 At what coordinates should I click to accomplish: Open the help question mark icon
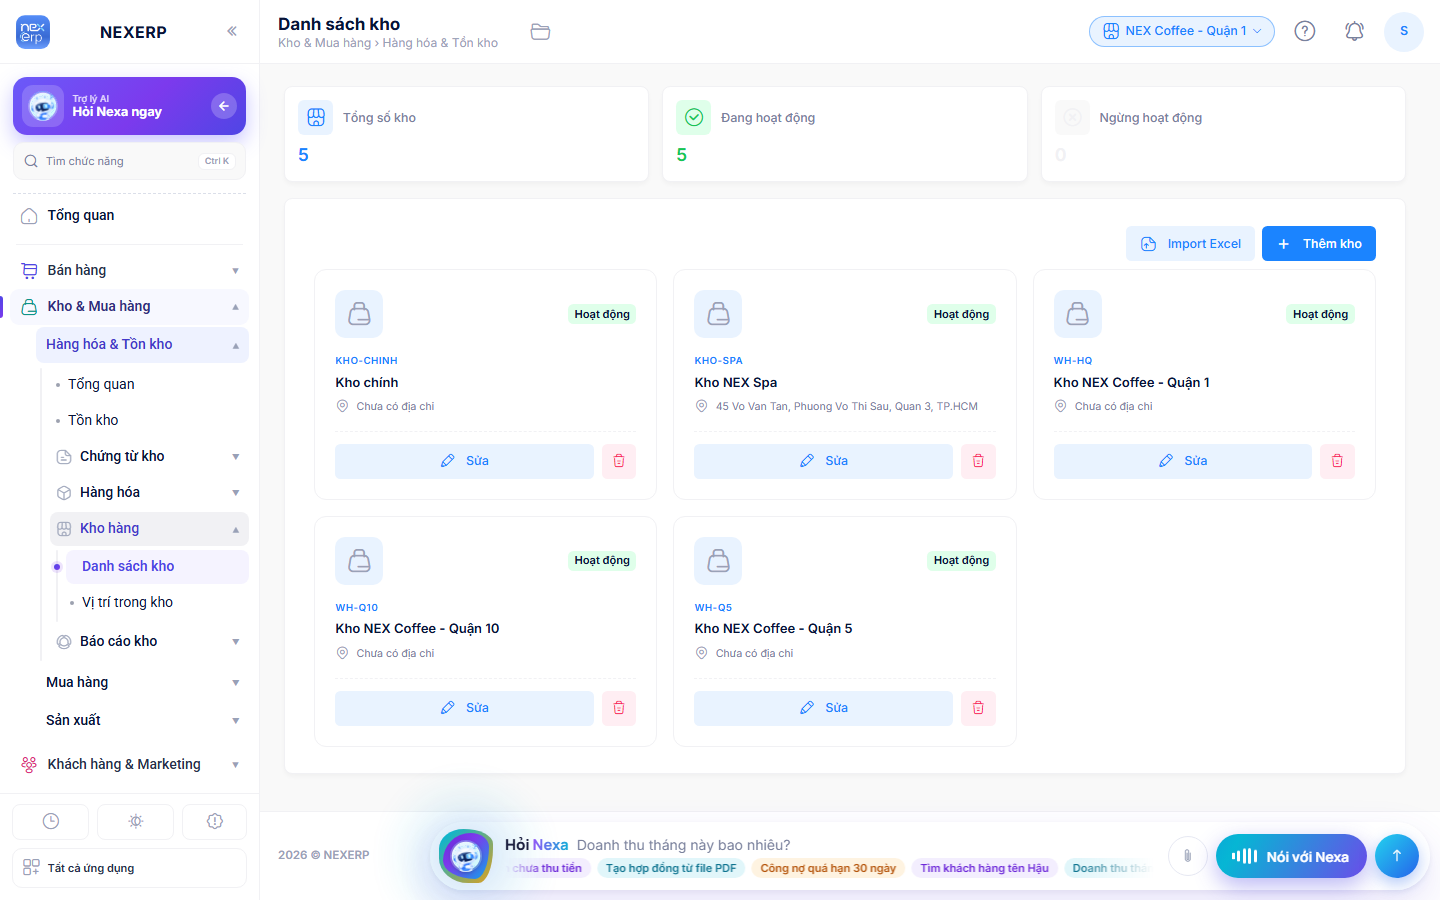1305,31
